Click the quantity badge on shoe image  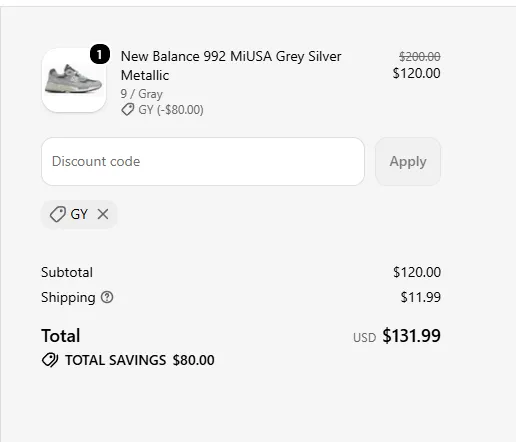100,54
